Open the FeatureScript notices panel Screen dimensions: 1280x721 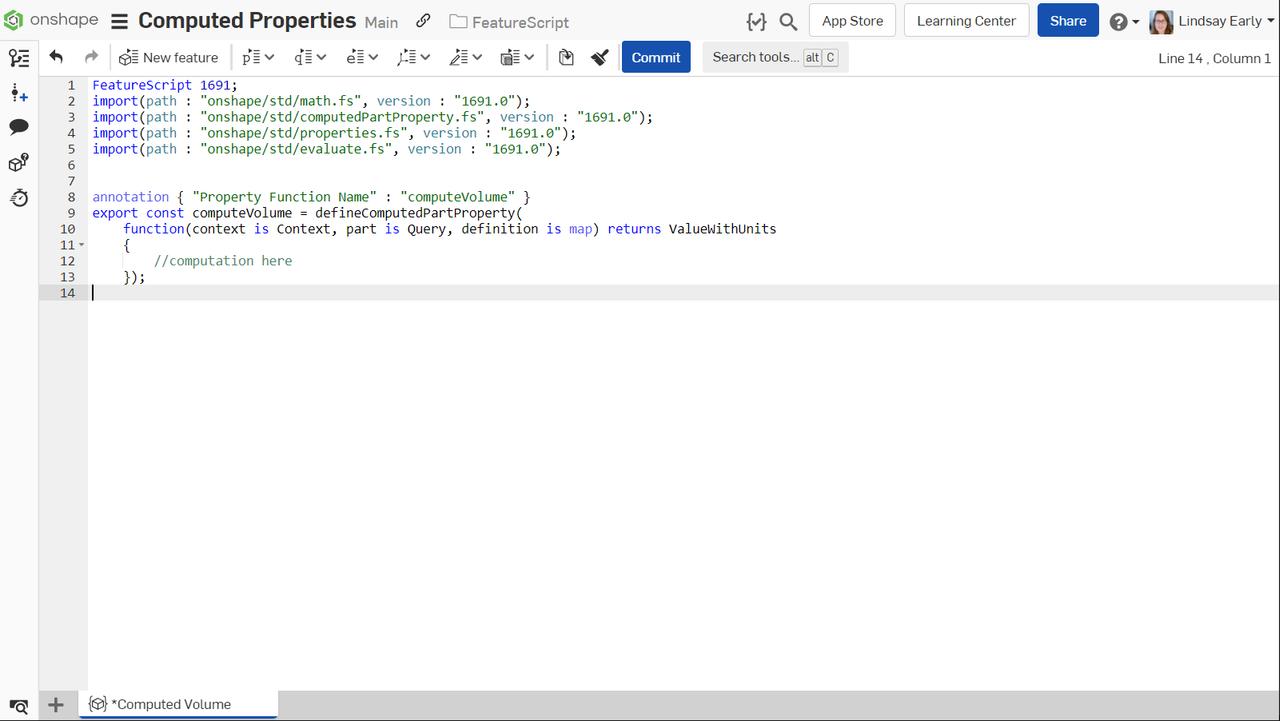[19, 162]
